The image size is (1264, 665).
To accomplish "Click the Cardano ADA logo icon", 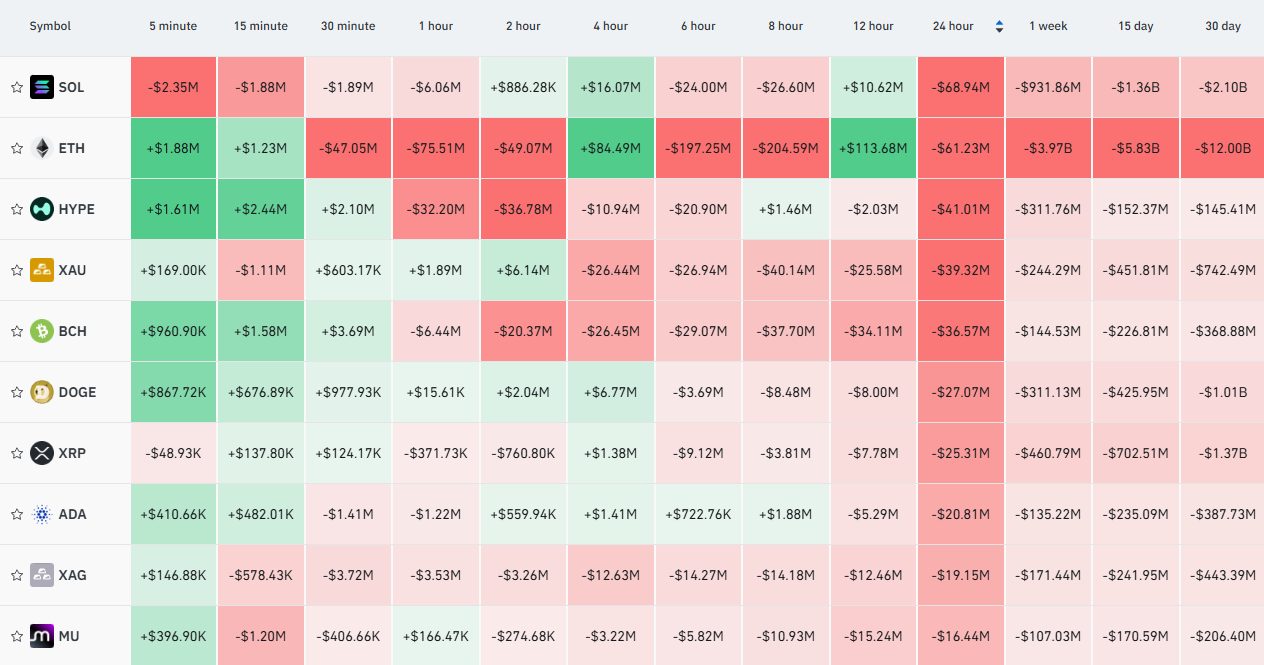I will pos(42,514).
